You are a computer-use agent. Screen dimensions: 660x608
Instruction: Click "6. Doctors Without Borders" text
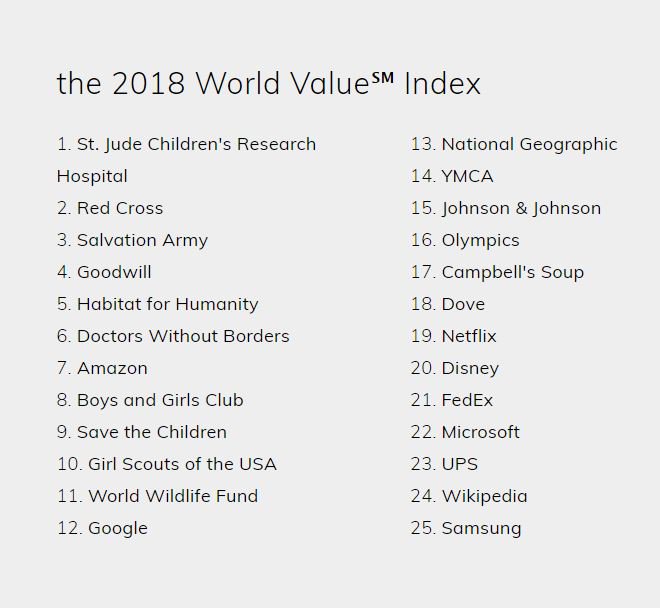(x=173, y=336)
